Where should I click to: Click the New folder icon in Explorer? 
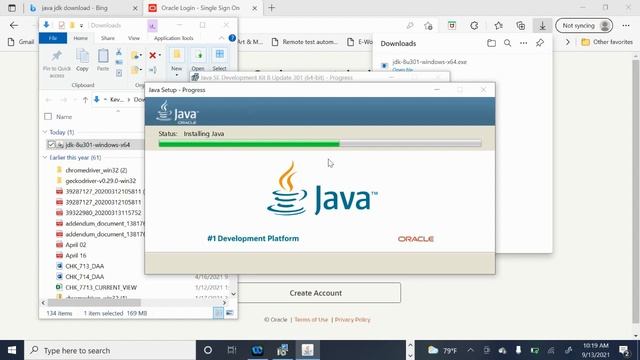(177, 55)
